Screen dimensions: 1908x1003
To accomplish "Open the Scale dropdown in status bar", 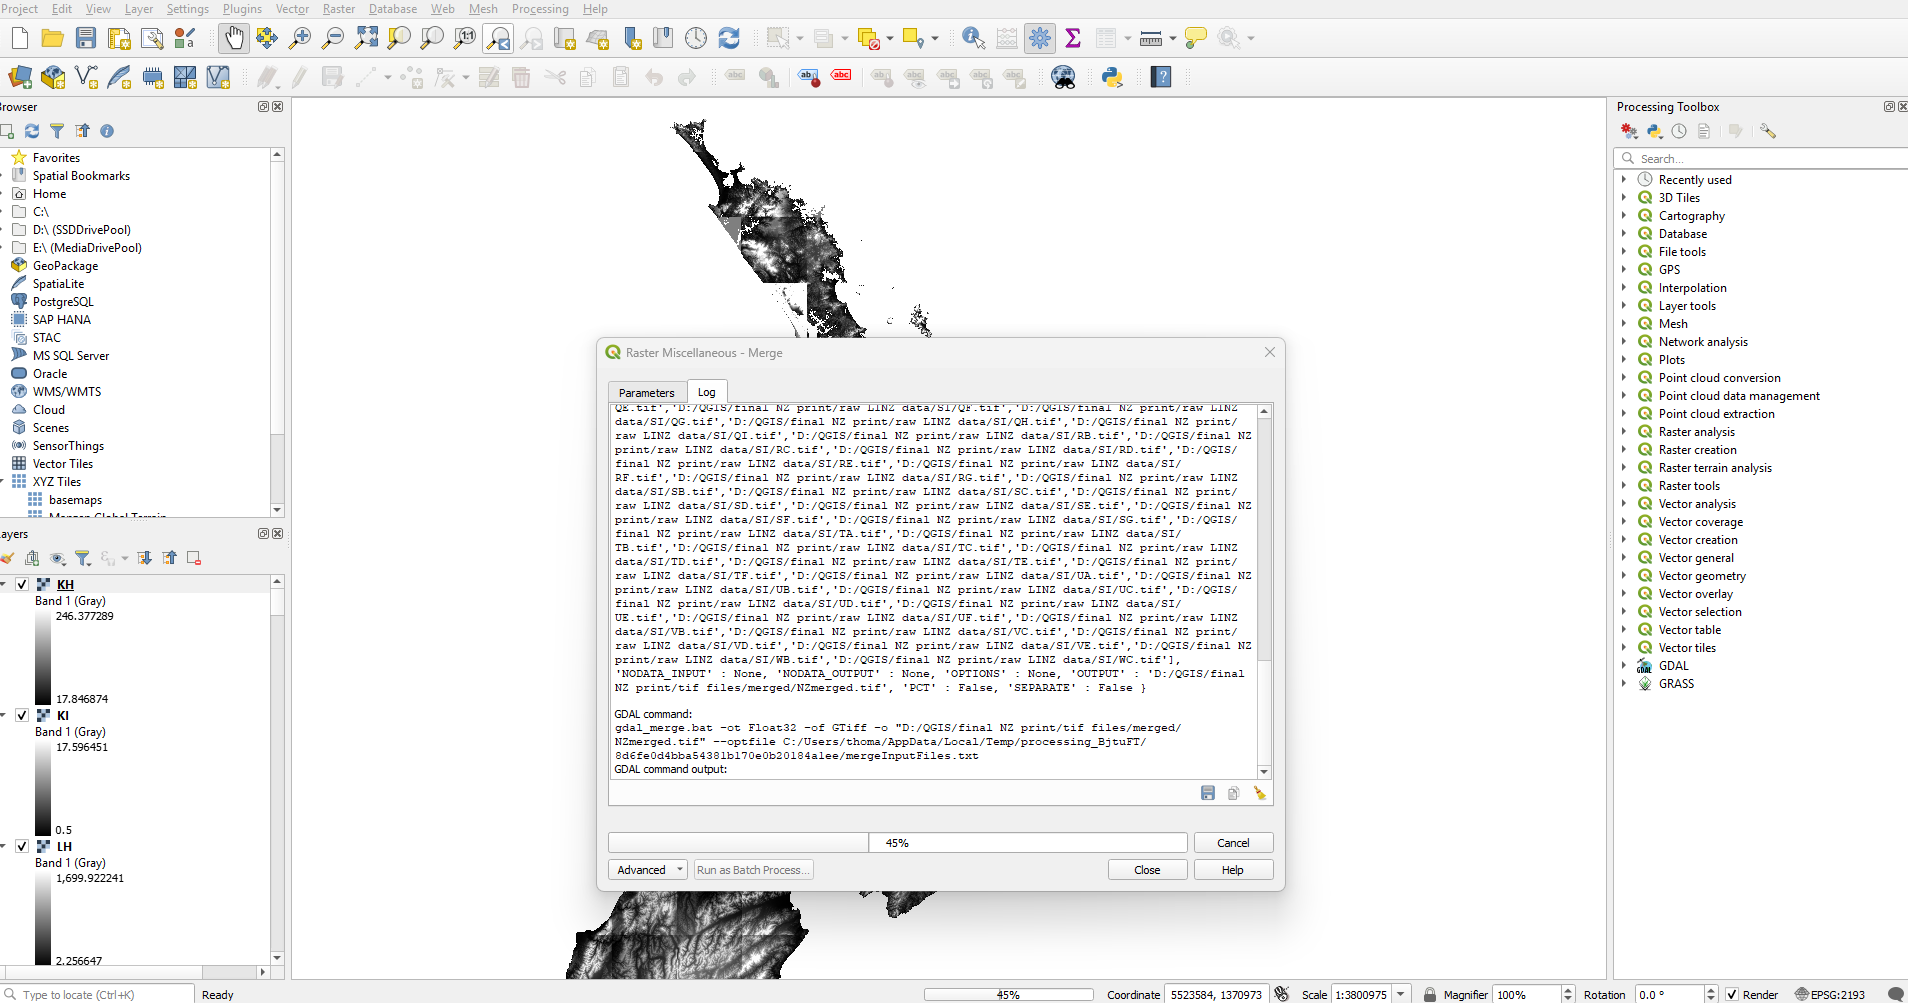I will 1401,994.
